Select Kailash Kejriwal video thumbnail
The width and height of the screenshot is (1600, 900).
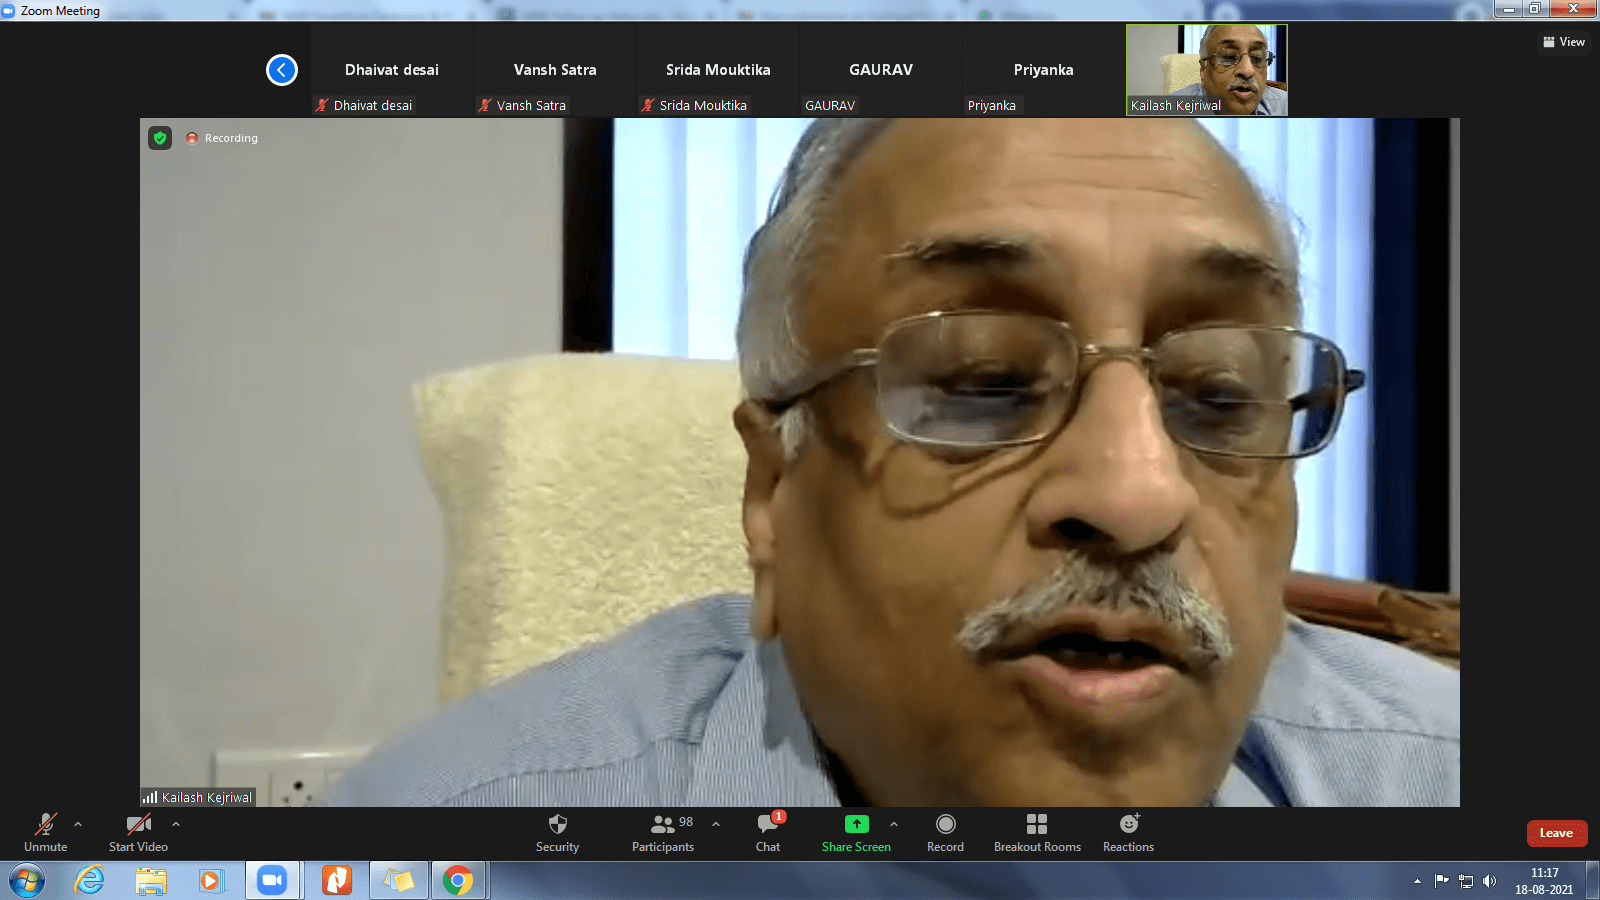point(1206,70)
